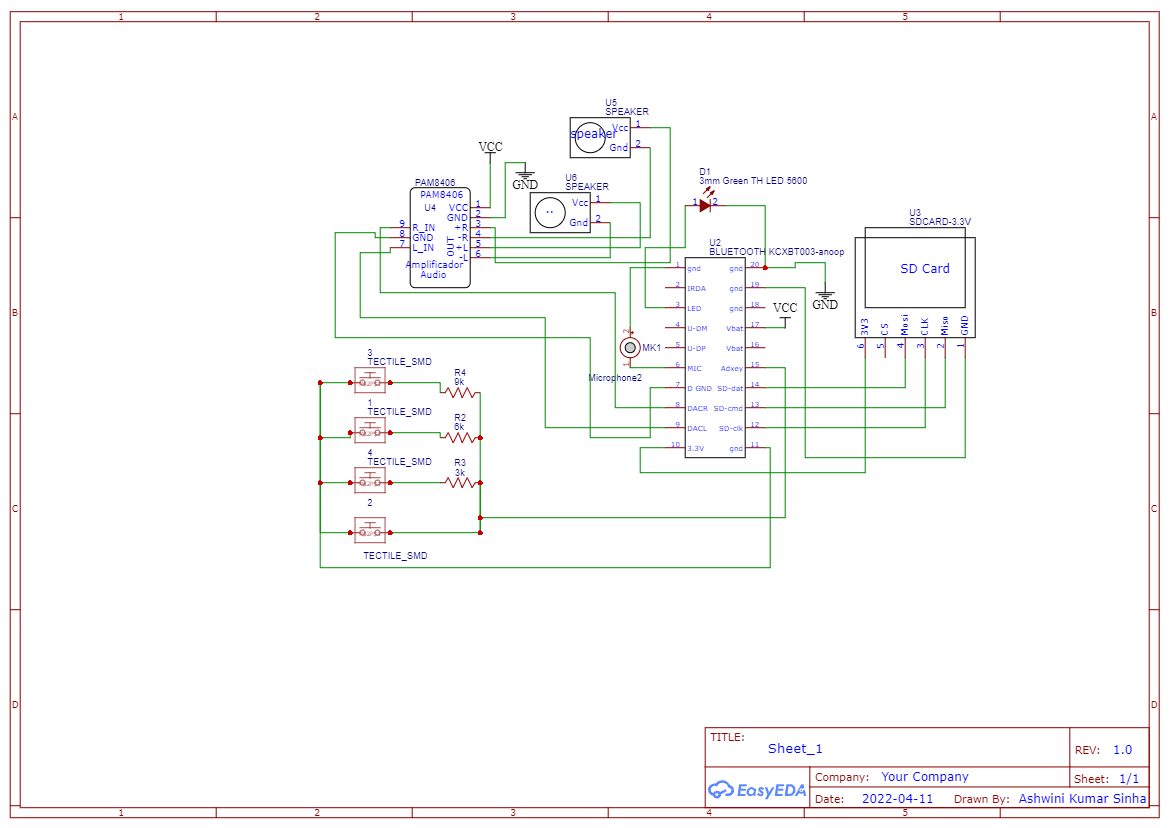1169x828 pixels.
Task: Click the R2 6k resistor
Action: tap(460, 437)
